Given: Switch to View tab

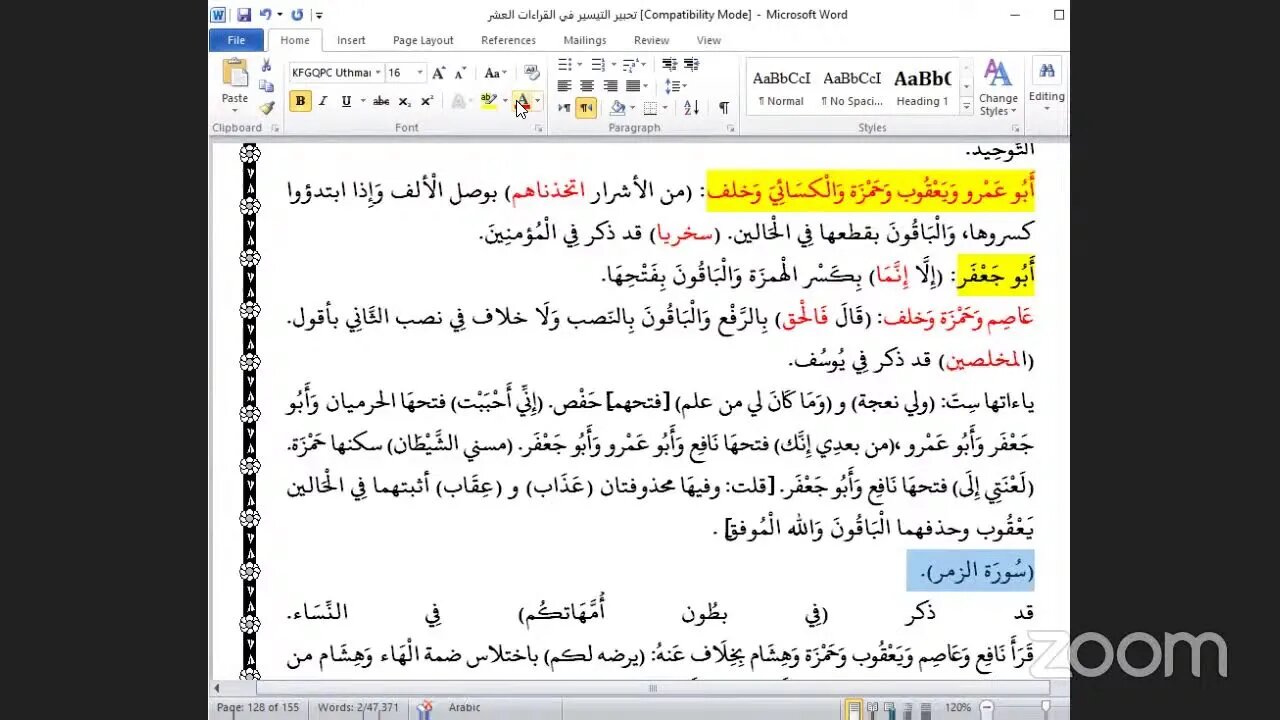Looking at the screenshot, I should (709, 40).
